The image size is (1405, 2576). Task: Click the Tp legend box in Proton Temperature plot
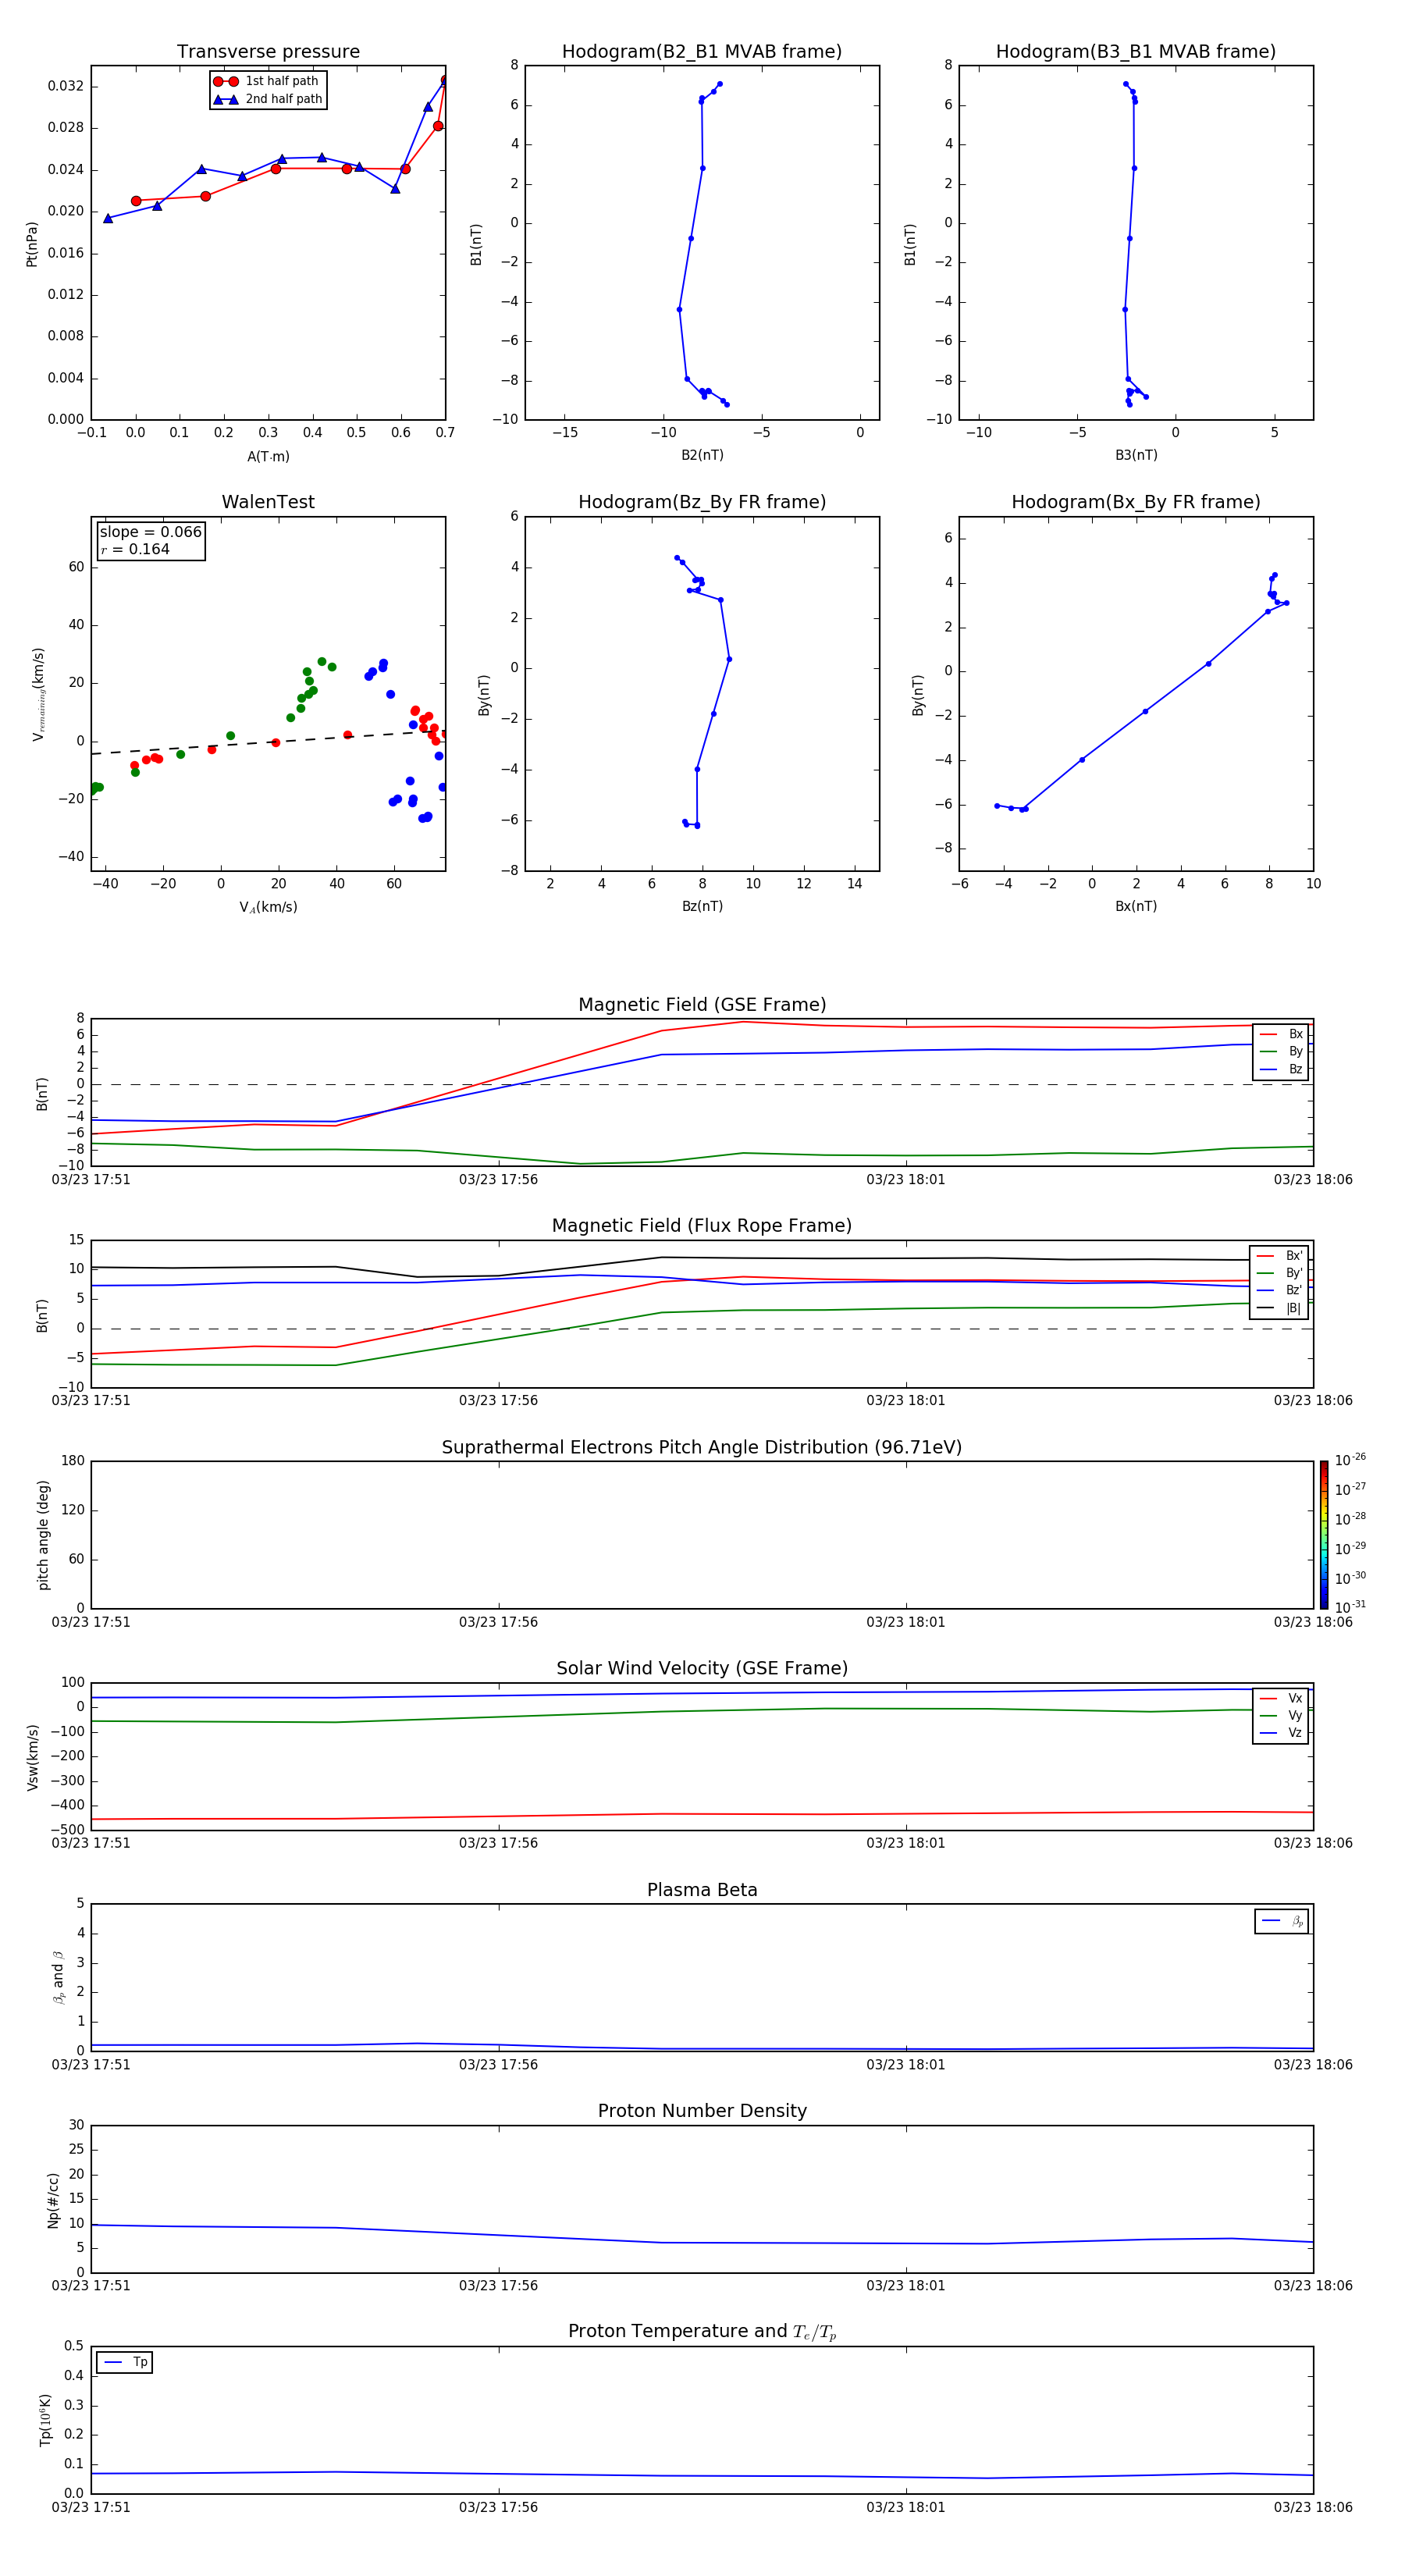(125, 2362)
